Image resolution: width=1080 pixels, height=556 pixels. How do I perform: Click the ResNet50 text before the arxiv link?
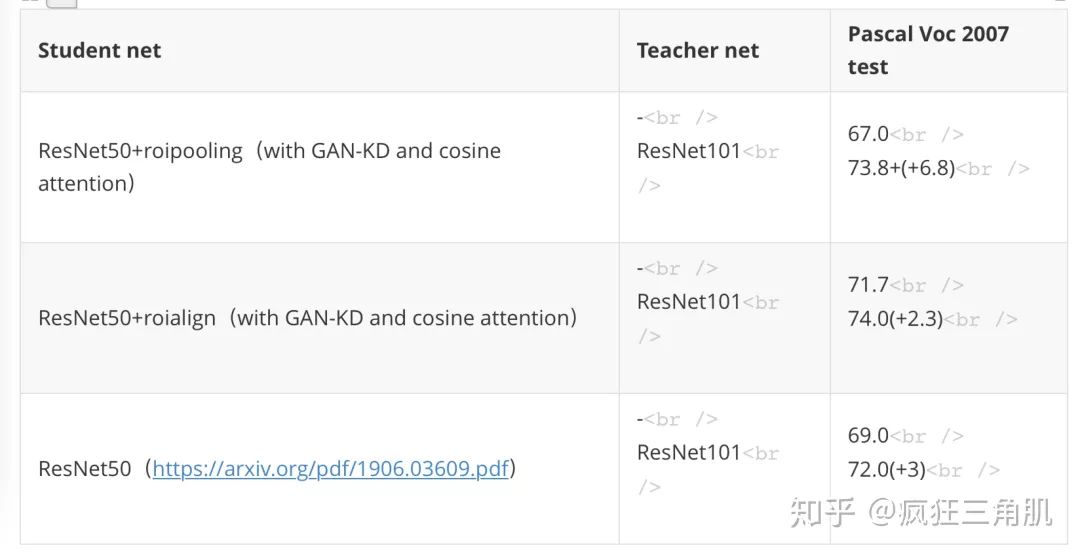84,469
